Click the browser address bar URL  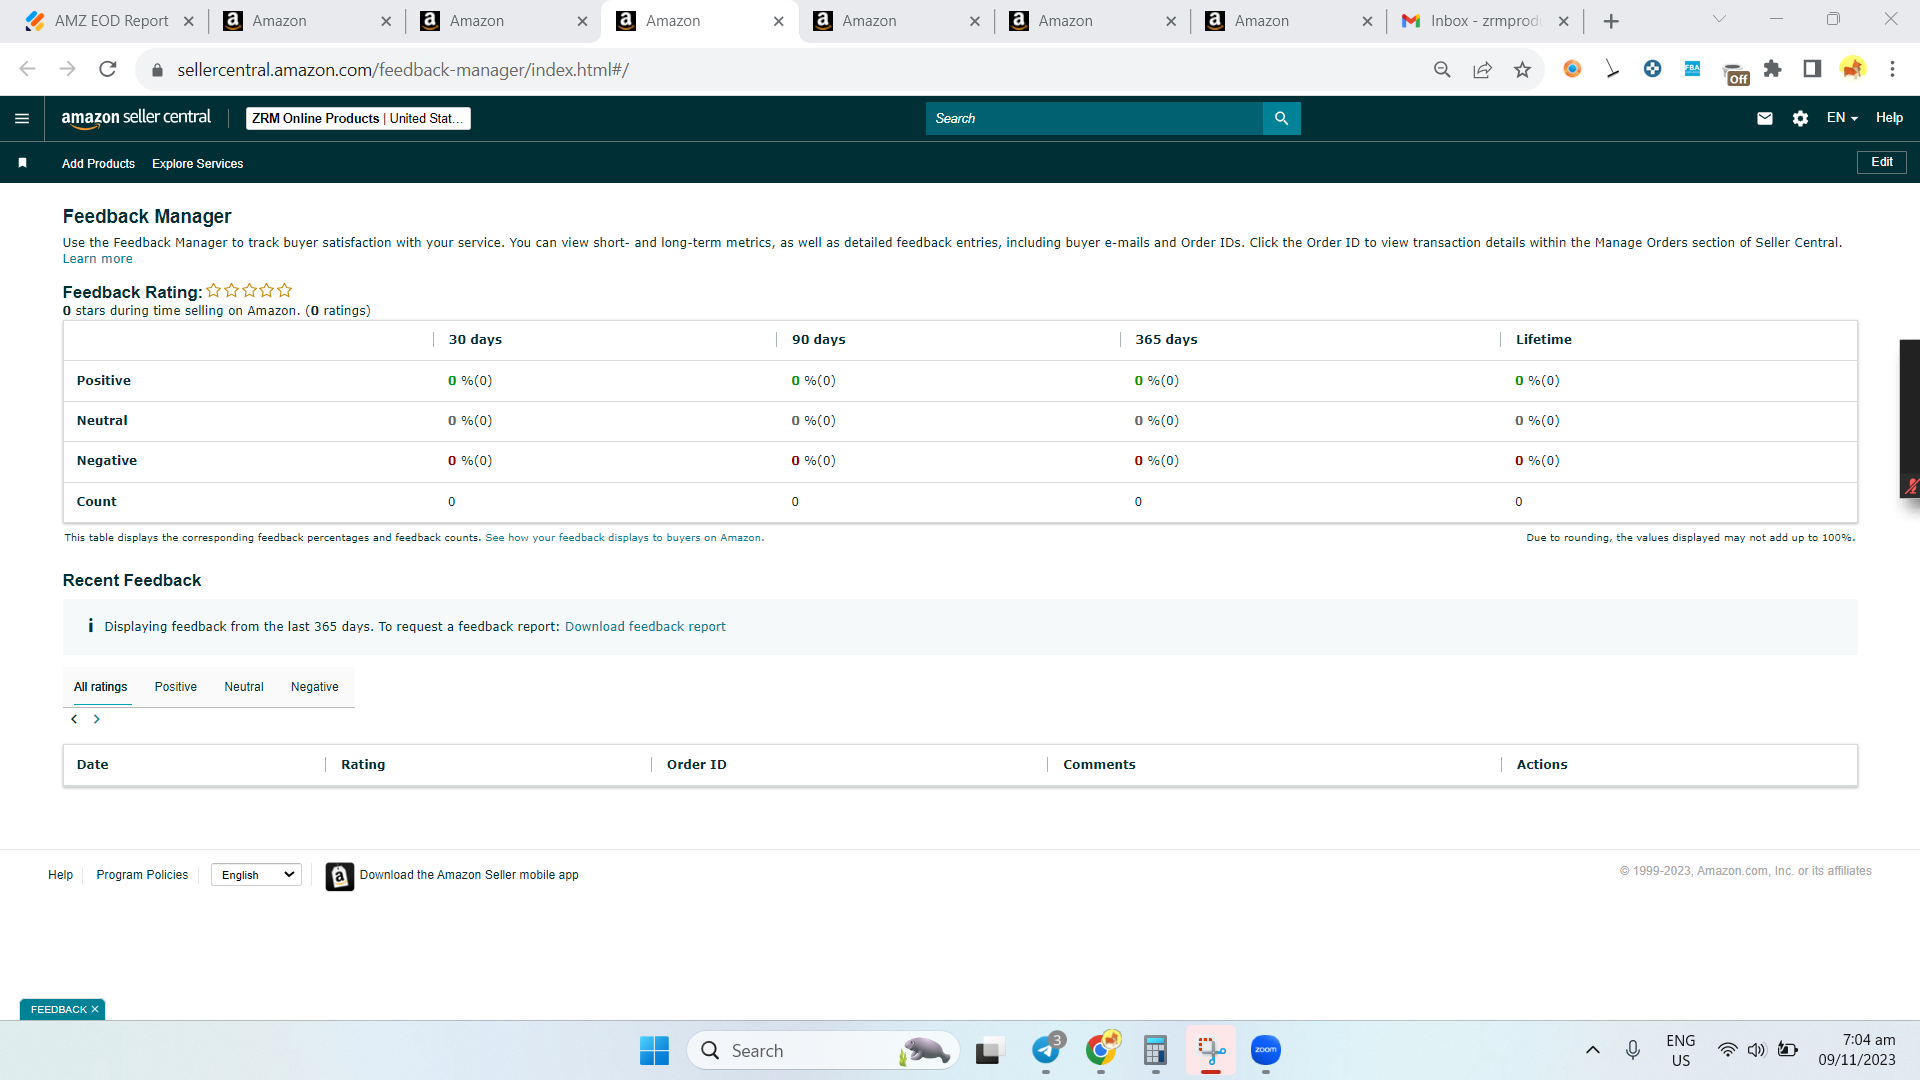403,70
